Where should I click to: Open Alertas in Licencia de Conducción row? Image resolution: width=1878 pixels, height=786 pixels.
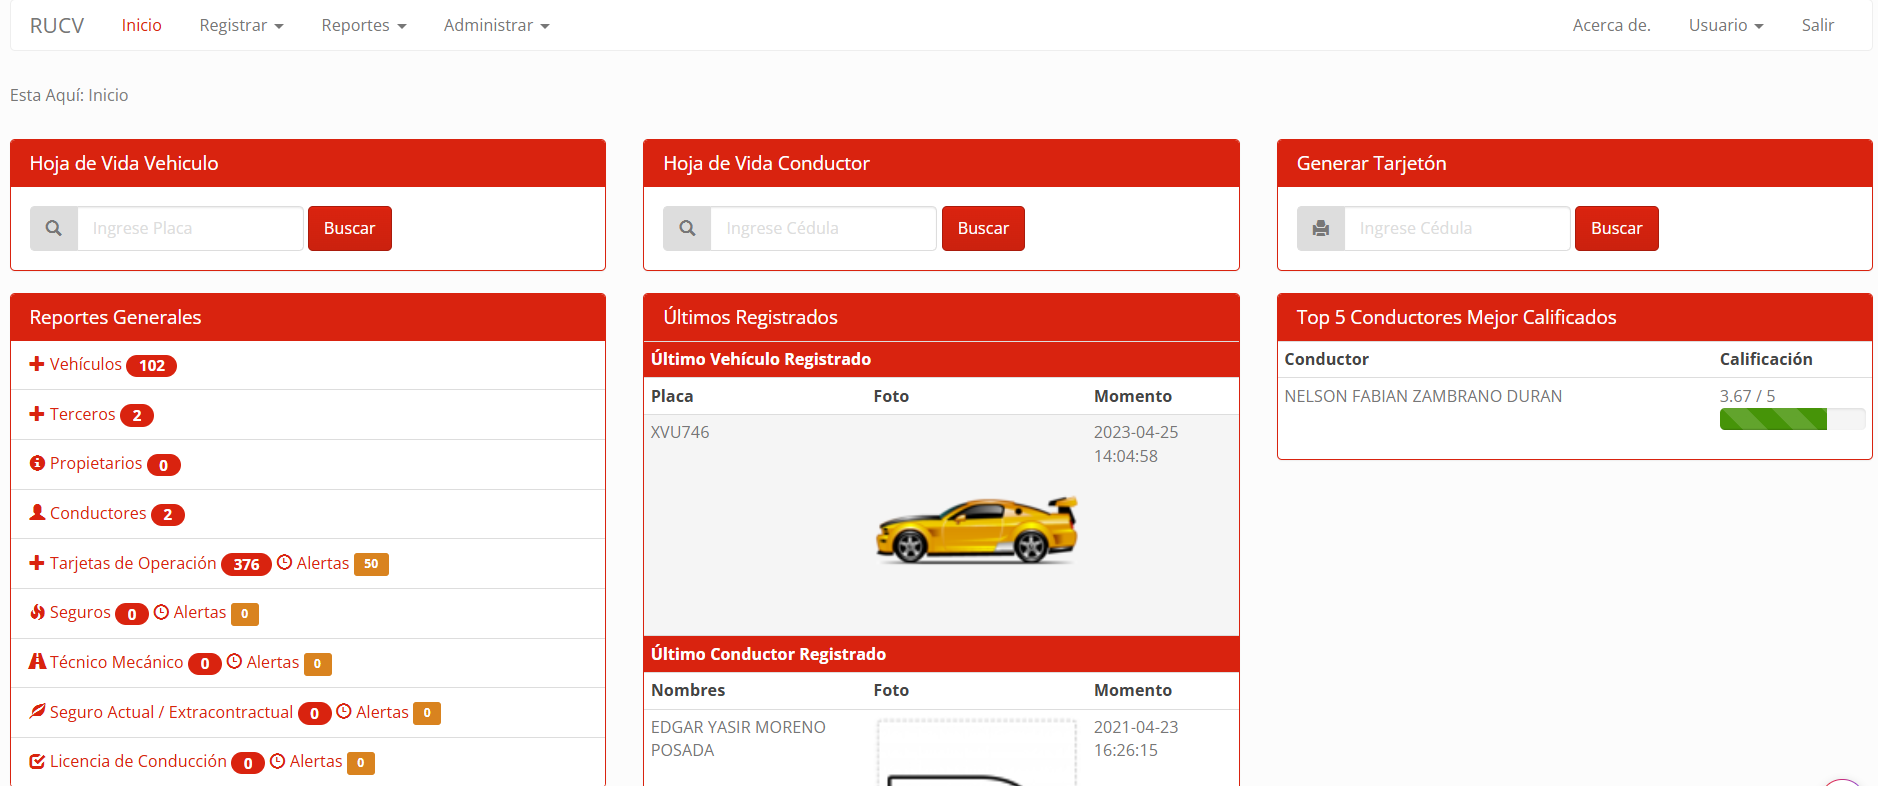316,761
